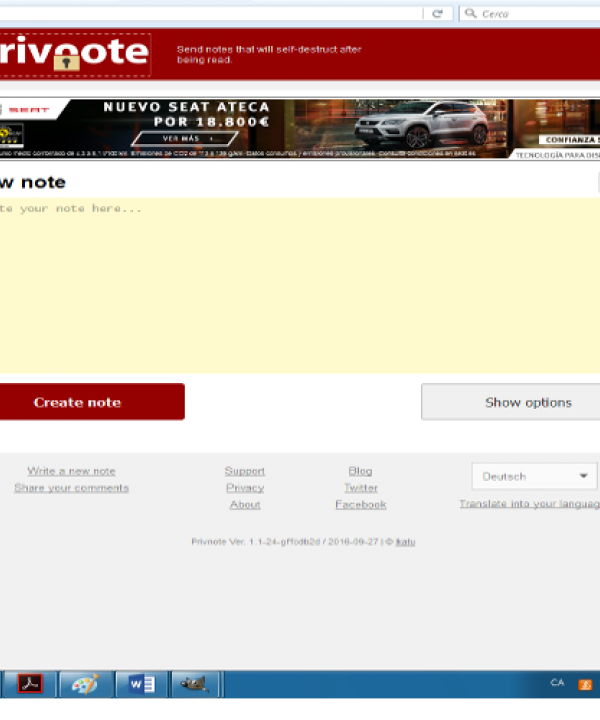Open Paint from the taskbar
This screenshot has width=600, height=720.
[x=85, y=684]
